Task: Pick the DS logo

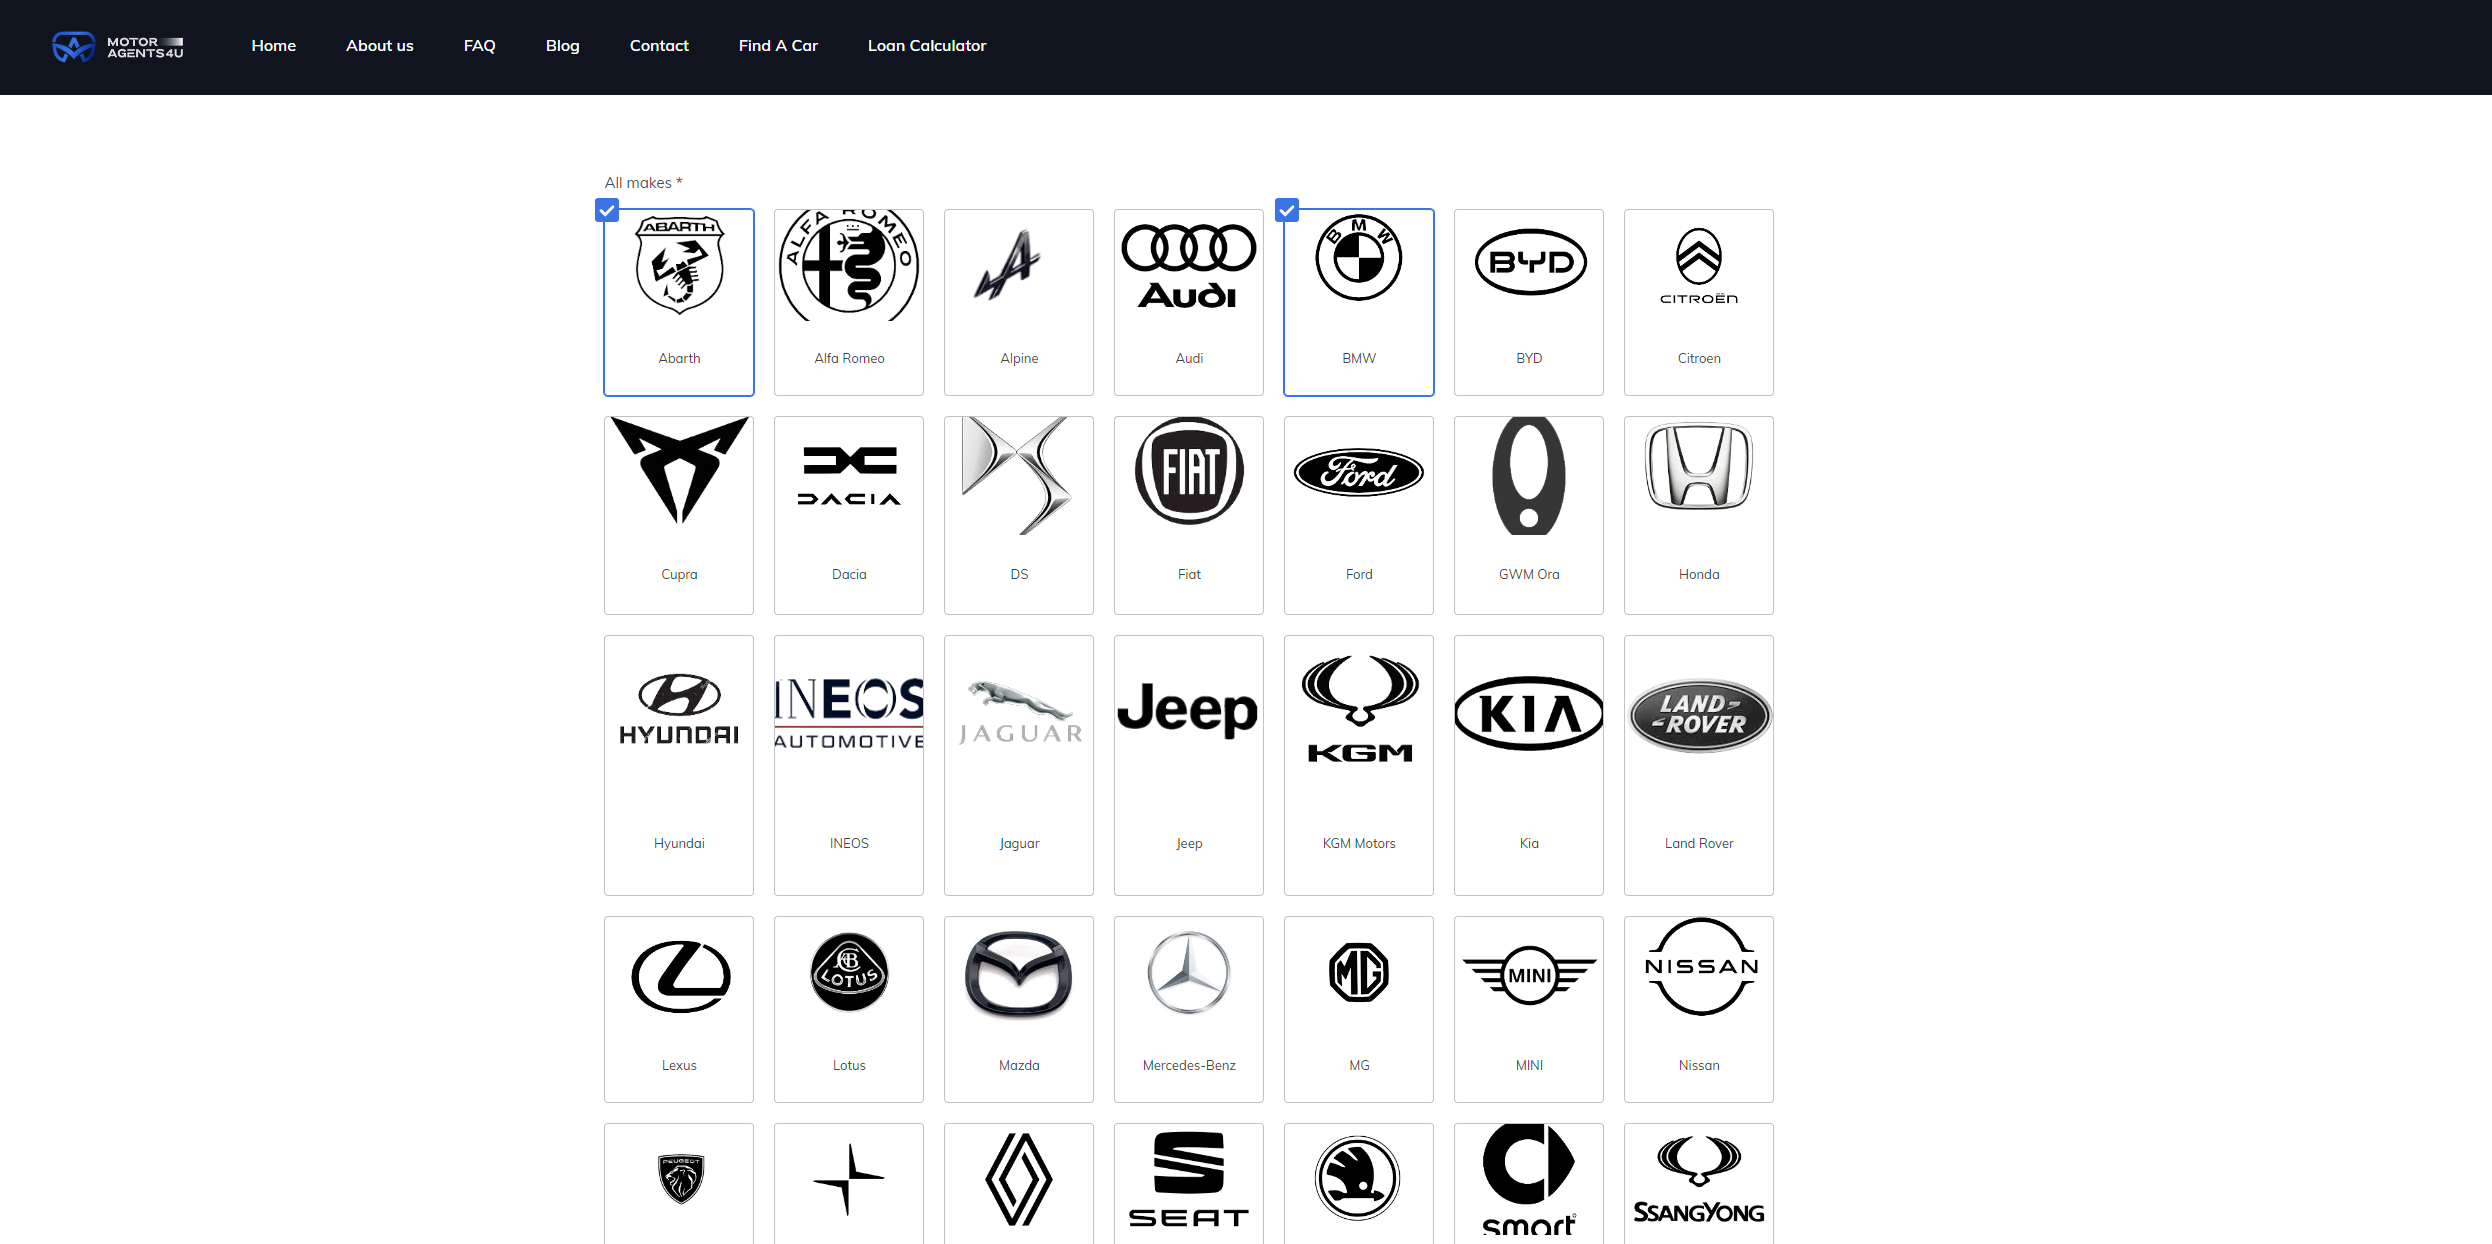Action: (x=1016, y=476)
